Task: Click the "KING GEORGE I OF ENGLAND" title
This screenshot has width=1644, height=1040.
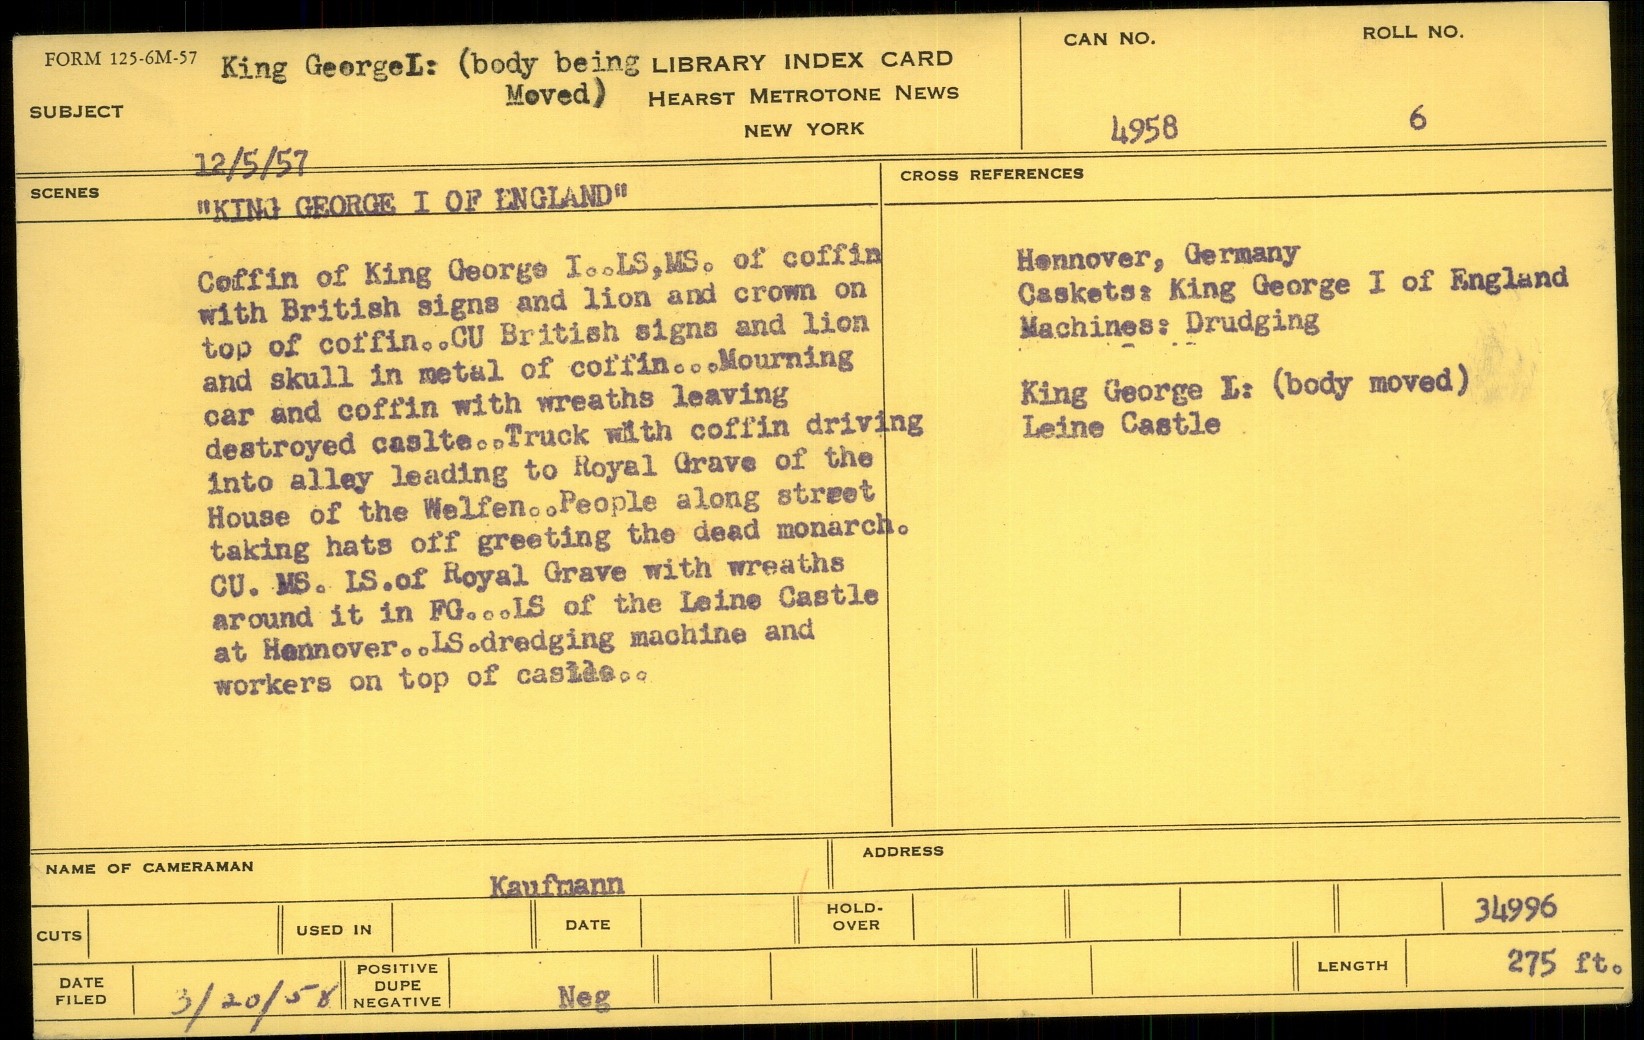Action: pos(414,201)
